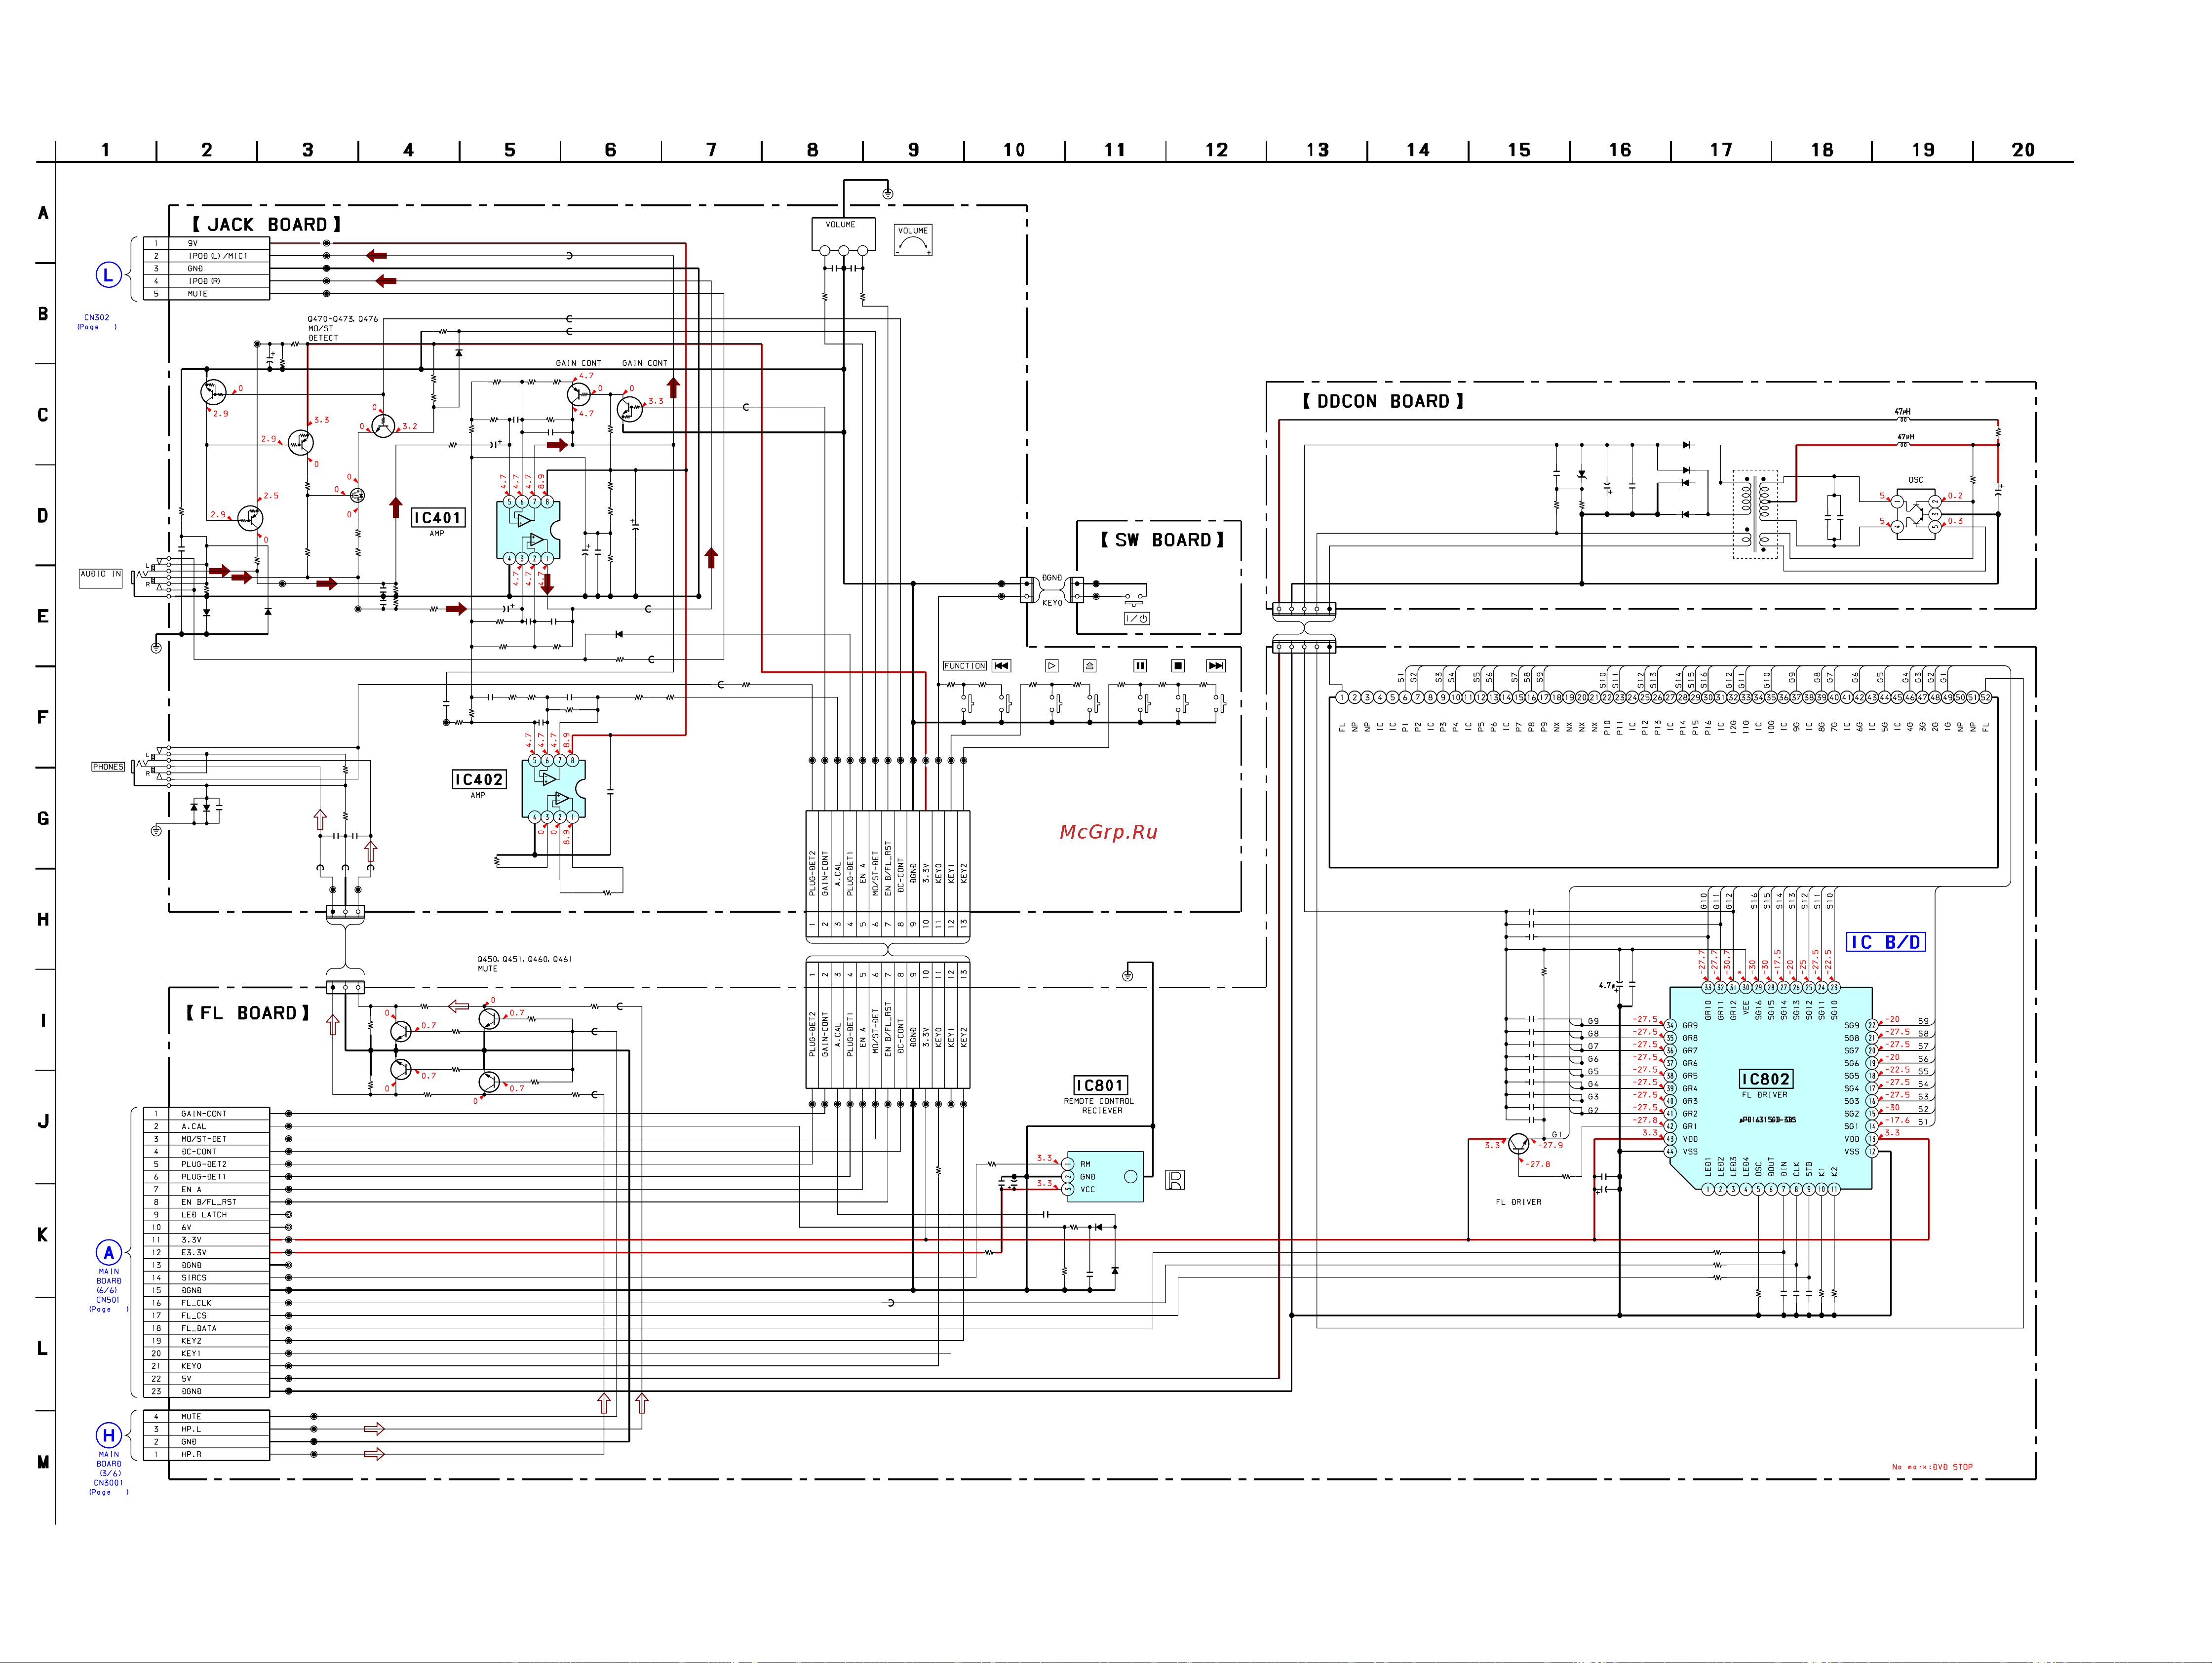Click the play button symbol on SW board
The image size is (2212, 1663).
pyautogui.click(x=1051, y=665)
